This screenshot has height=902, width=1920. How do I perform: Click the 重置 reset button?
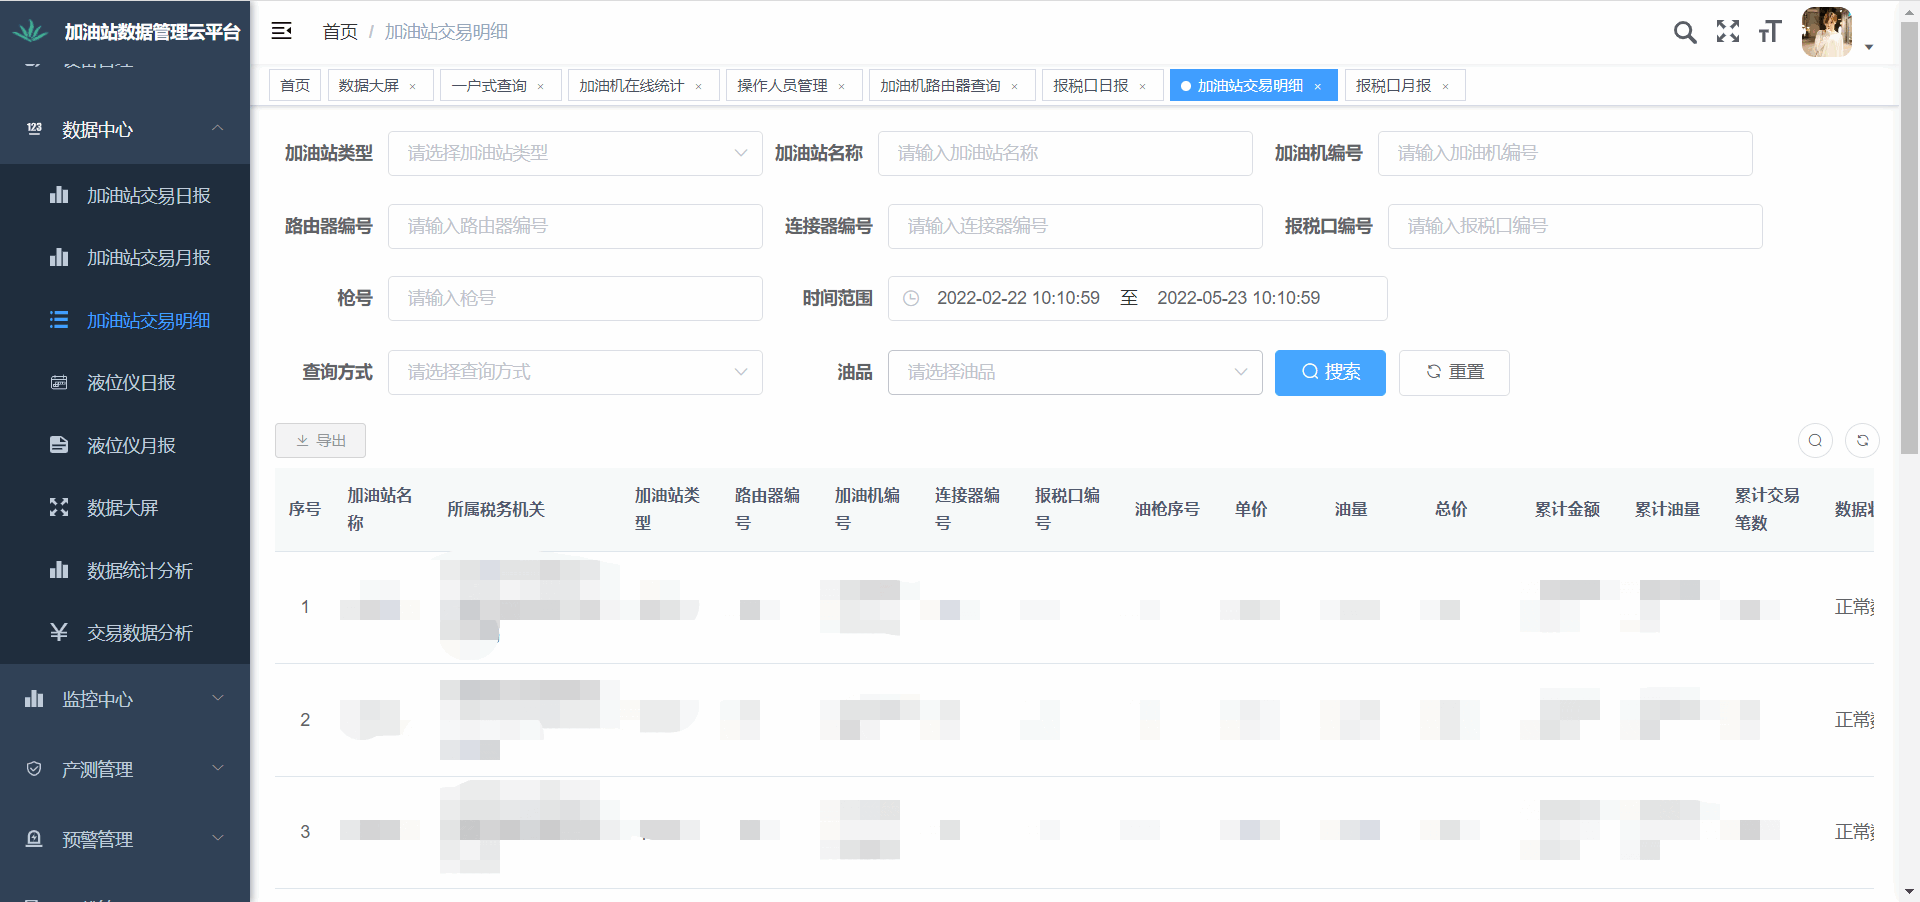click(x=1454, y=372)
